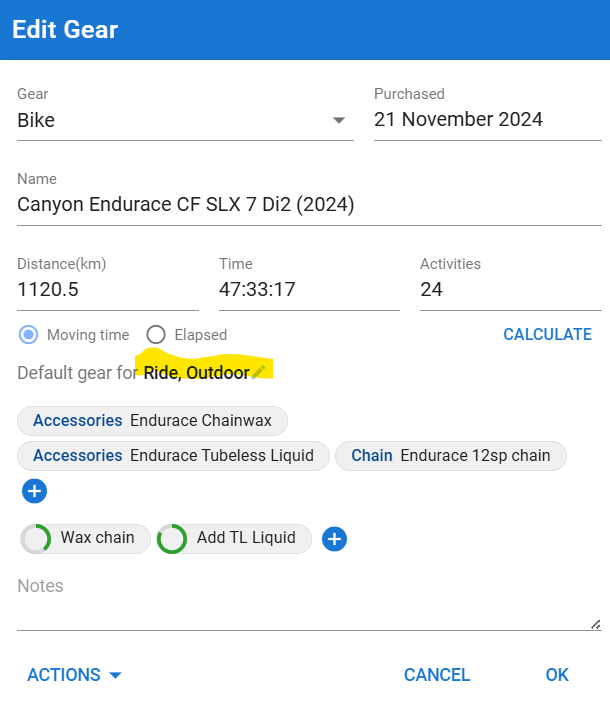Focus the bike Name text field
Image resolution: width=610 pixels, height=705 pixels.
(309, 205)
